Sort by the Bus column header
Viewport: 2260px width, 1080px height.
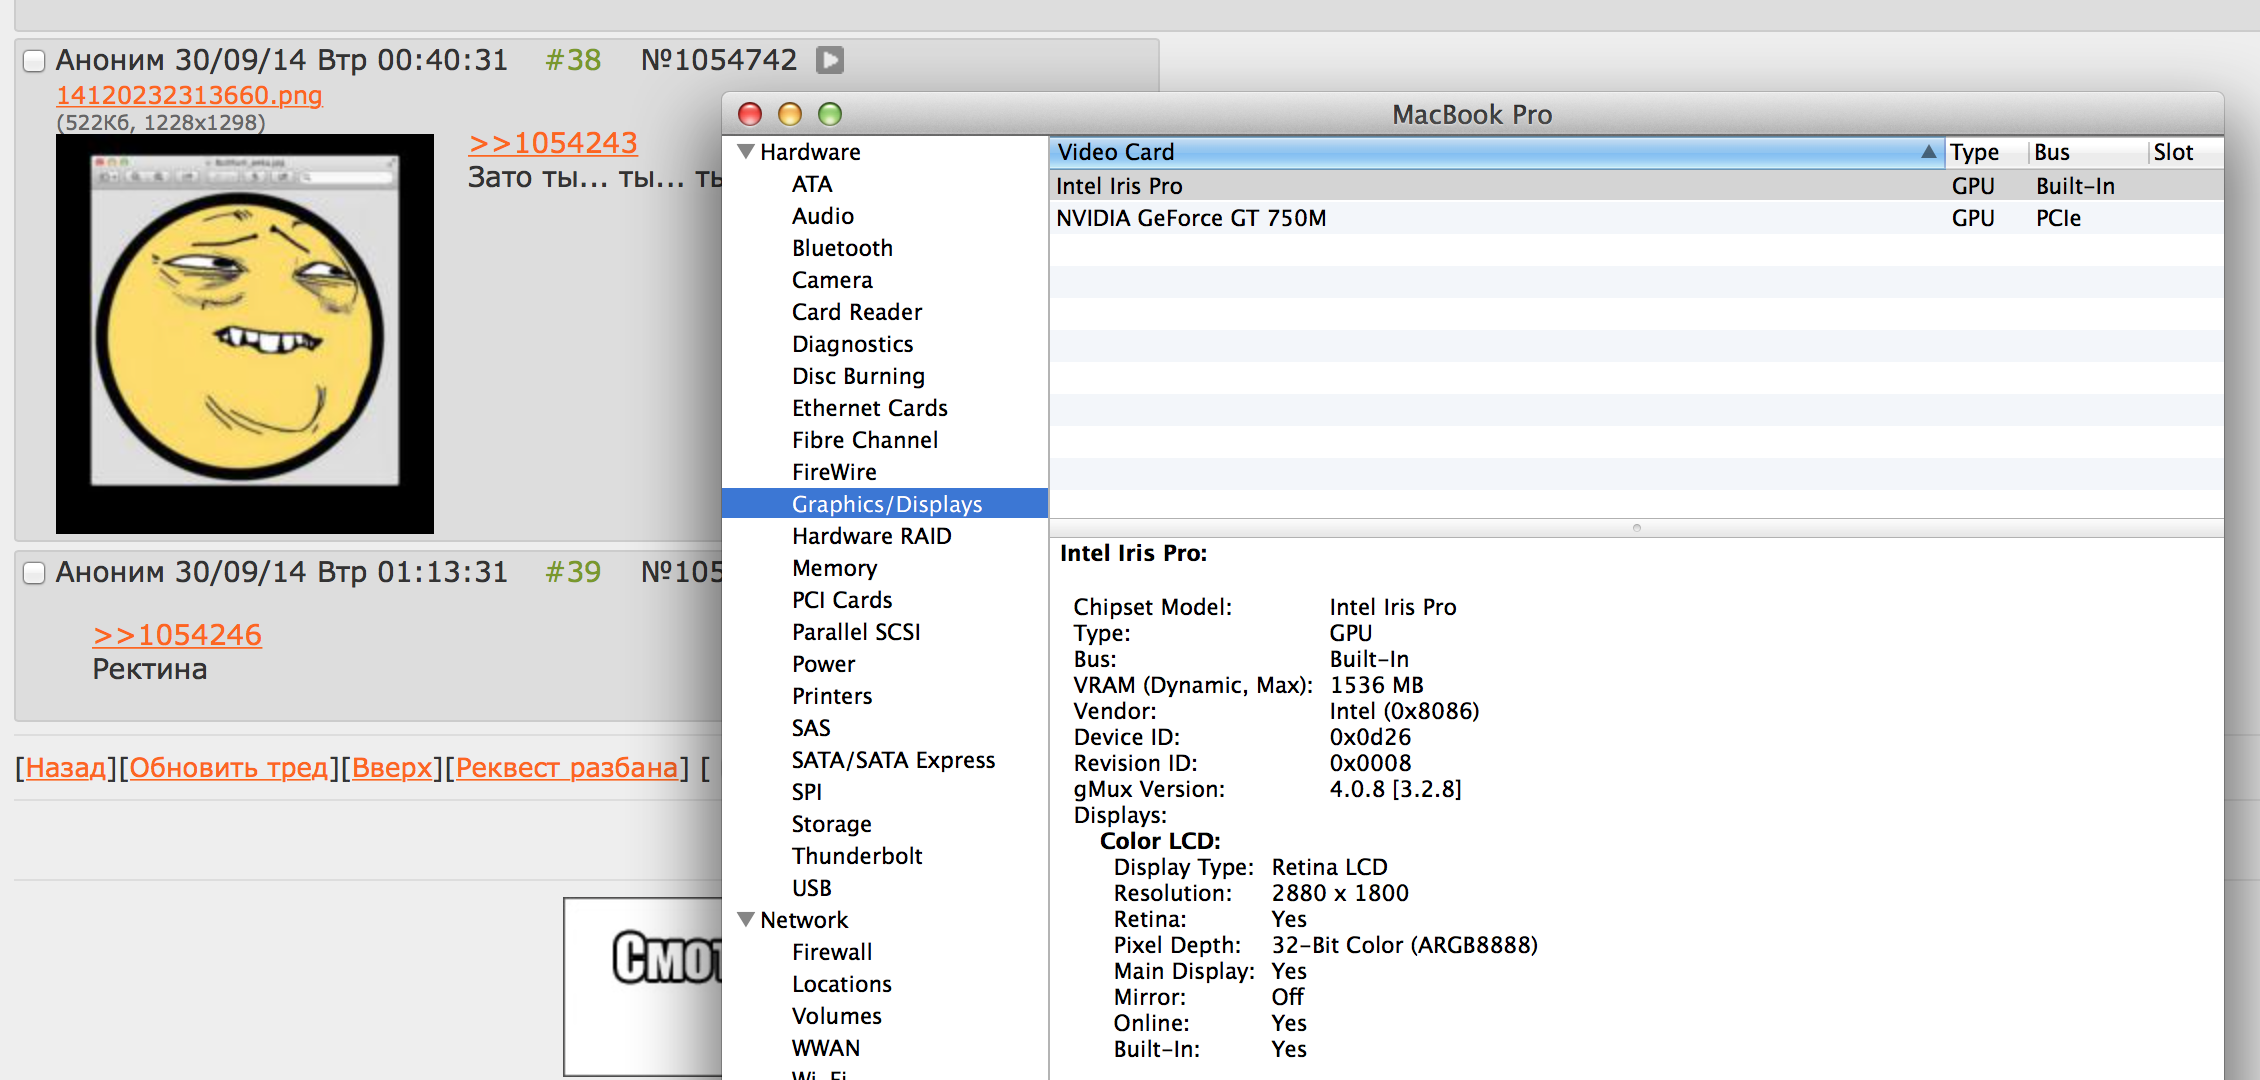click(2088, 152)
